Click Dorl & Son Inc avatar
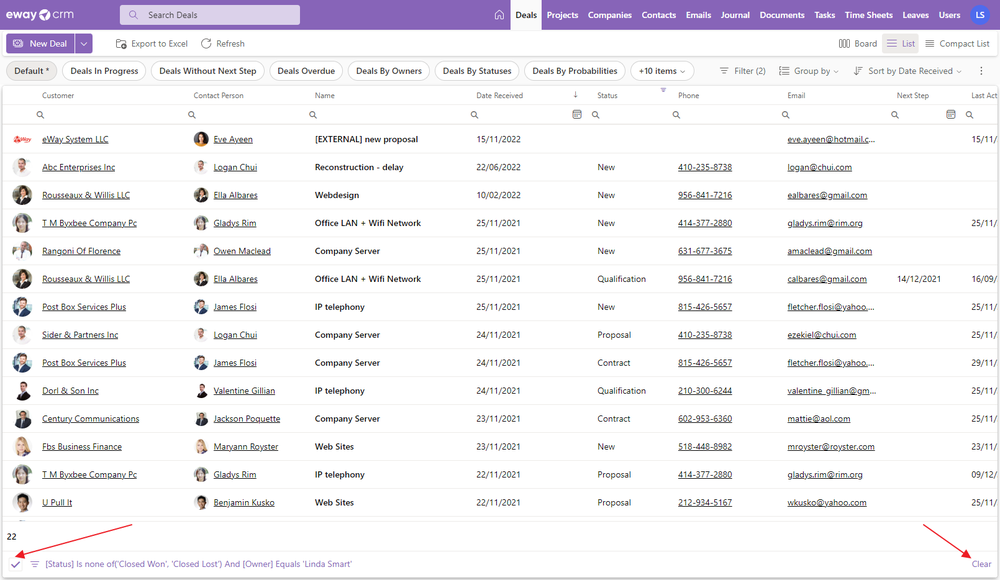The image size is (1000, 580). point(23,390)
